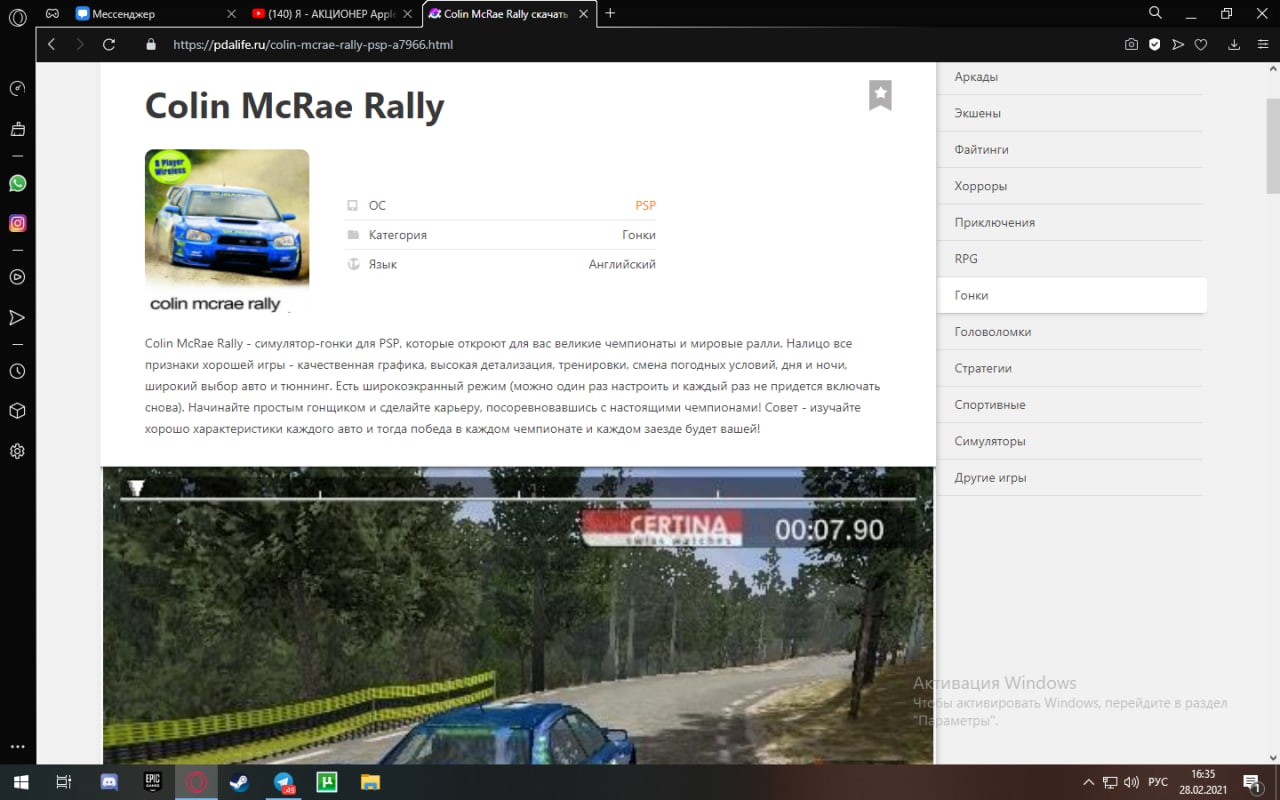Open the Player icon in sidebar
This screenshot has height=800, width=1280.
[17, 277]
